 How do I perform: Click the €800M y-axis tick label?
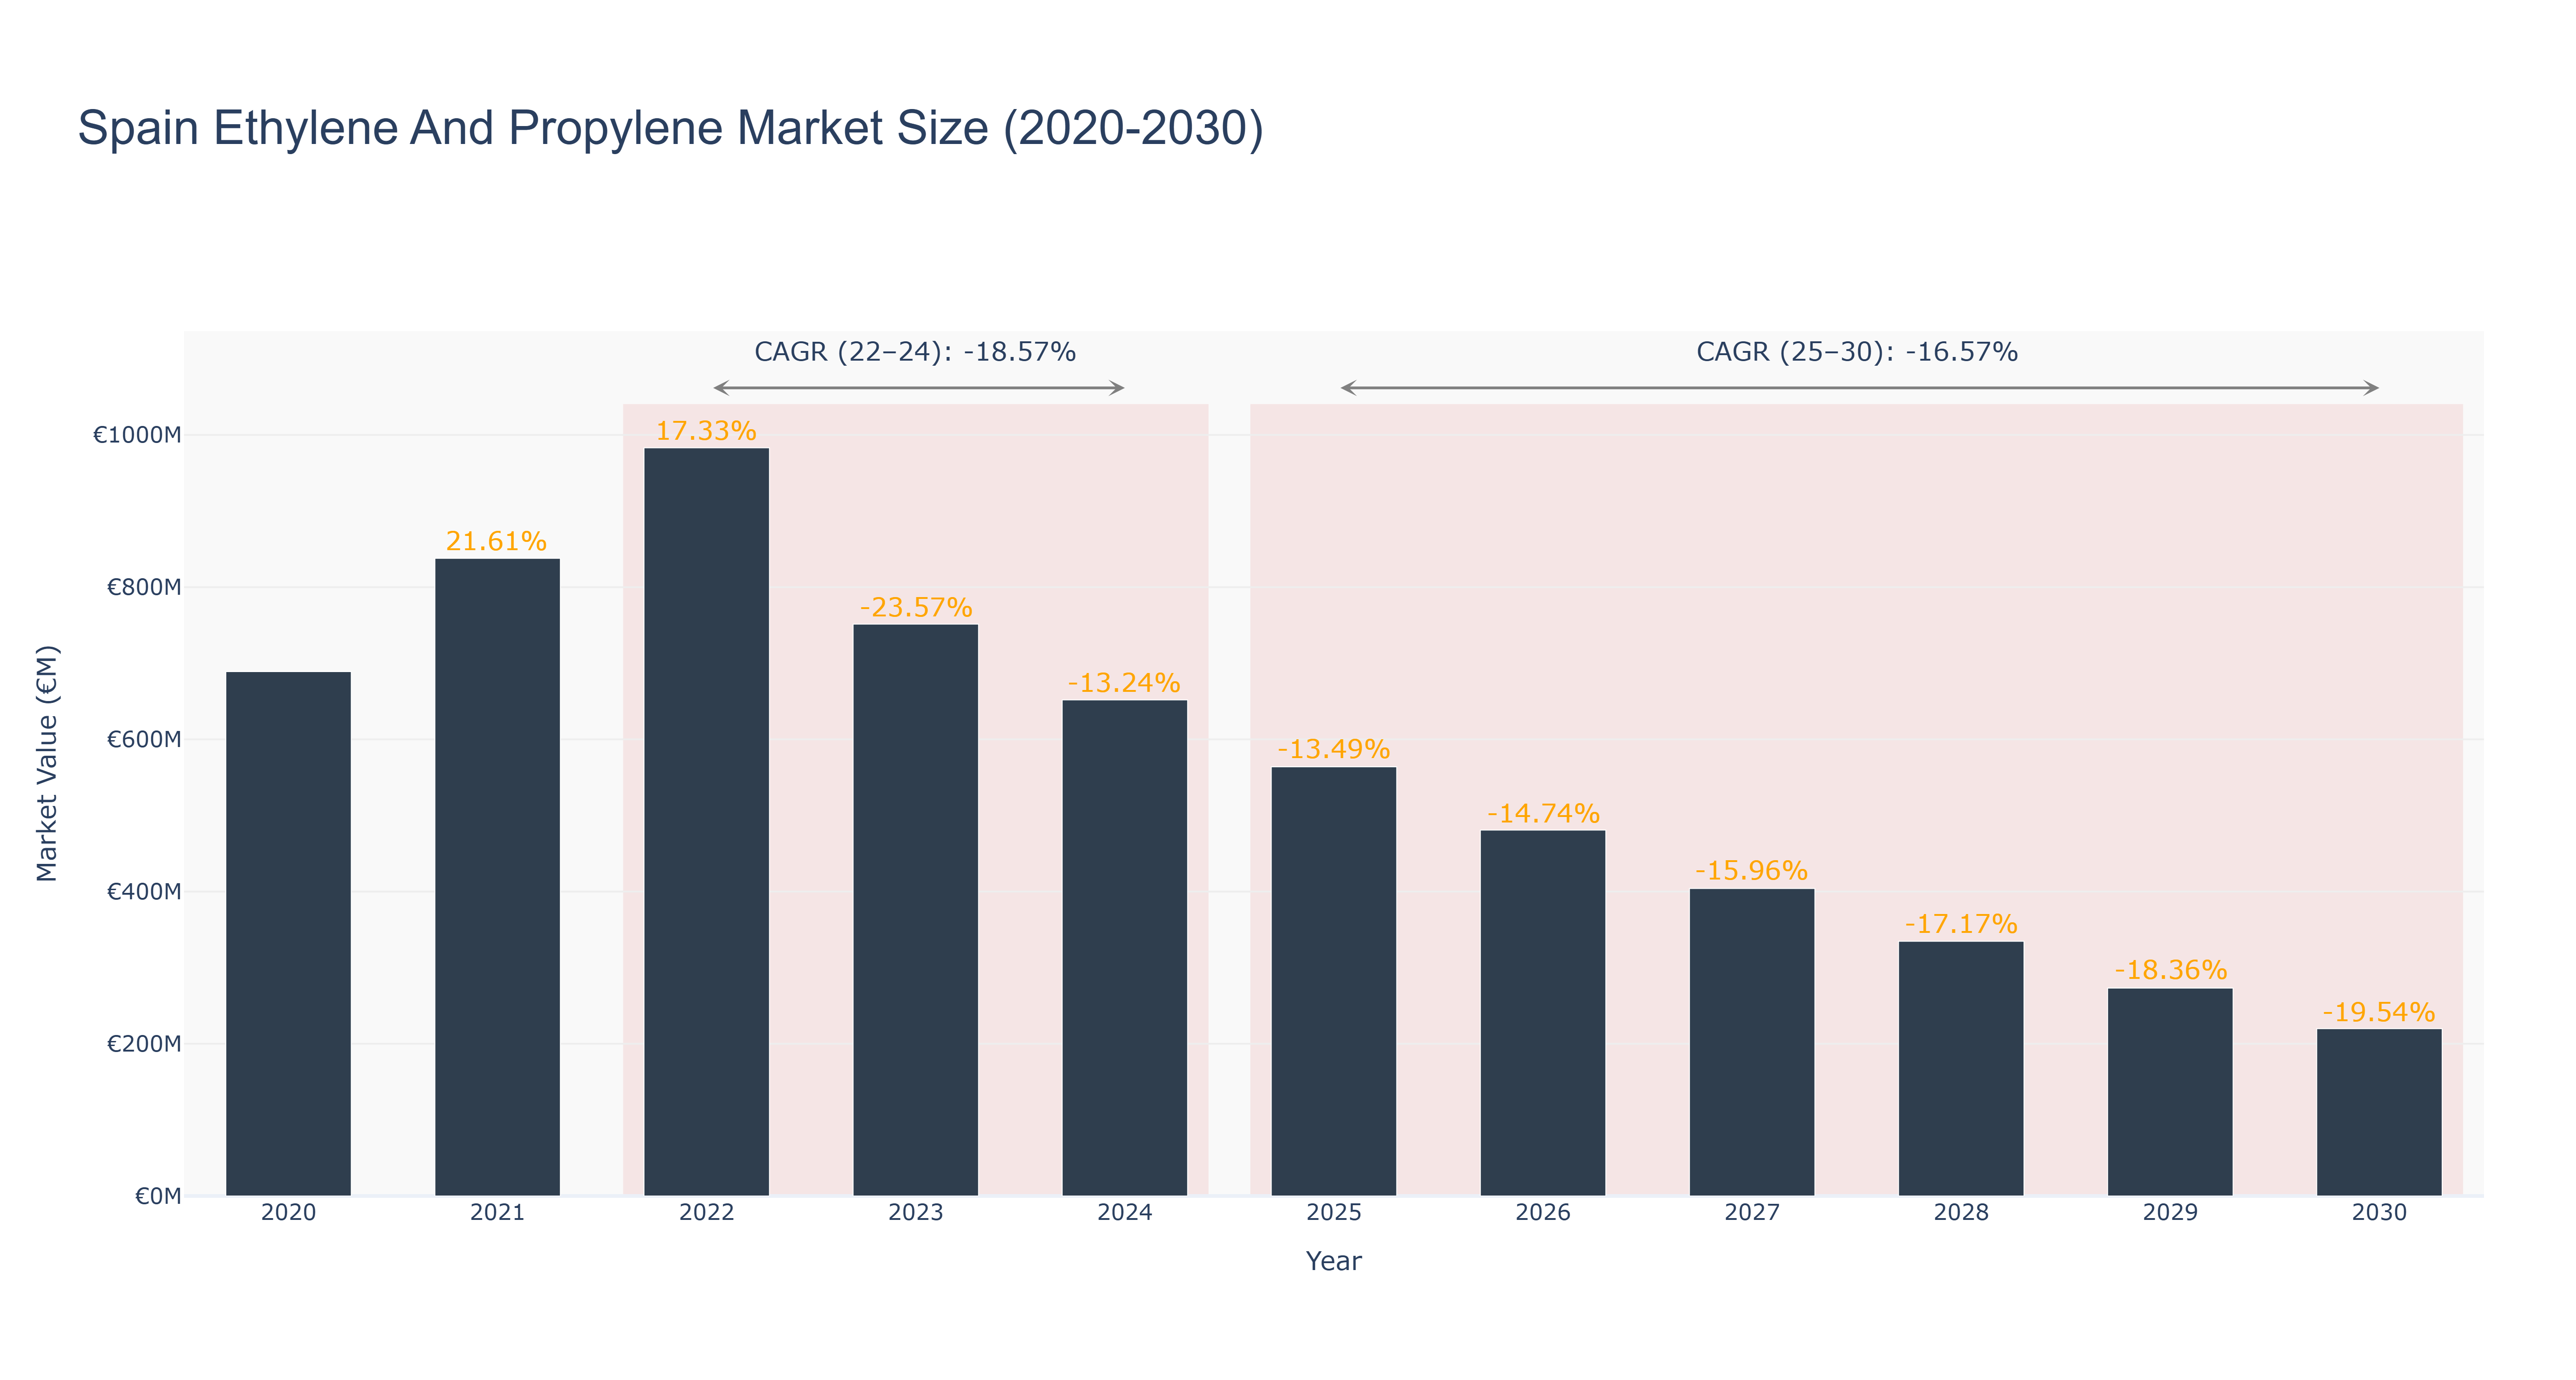pyautogui.click(x=144, y=587)
